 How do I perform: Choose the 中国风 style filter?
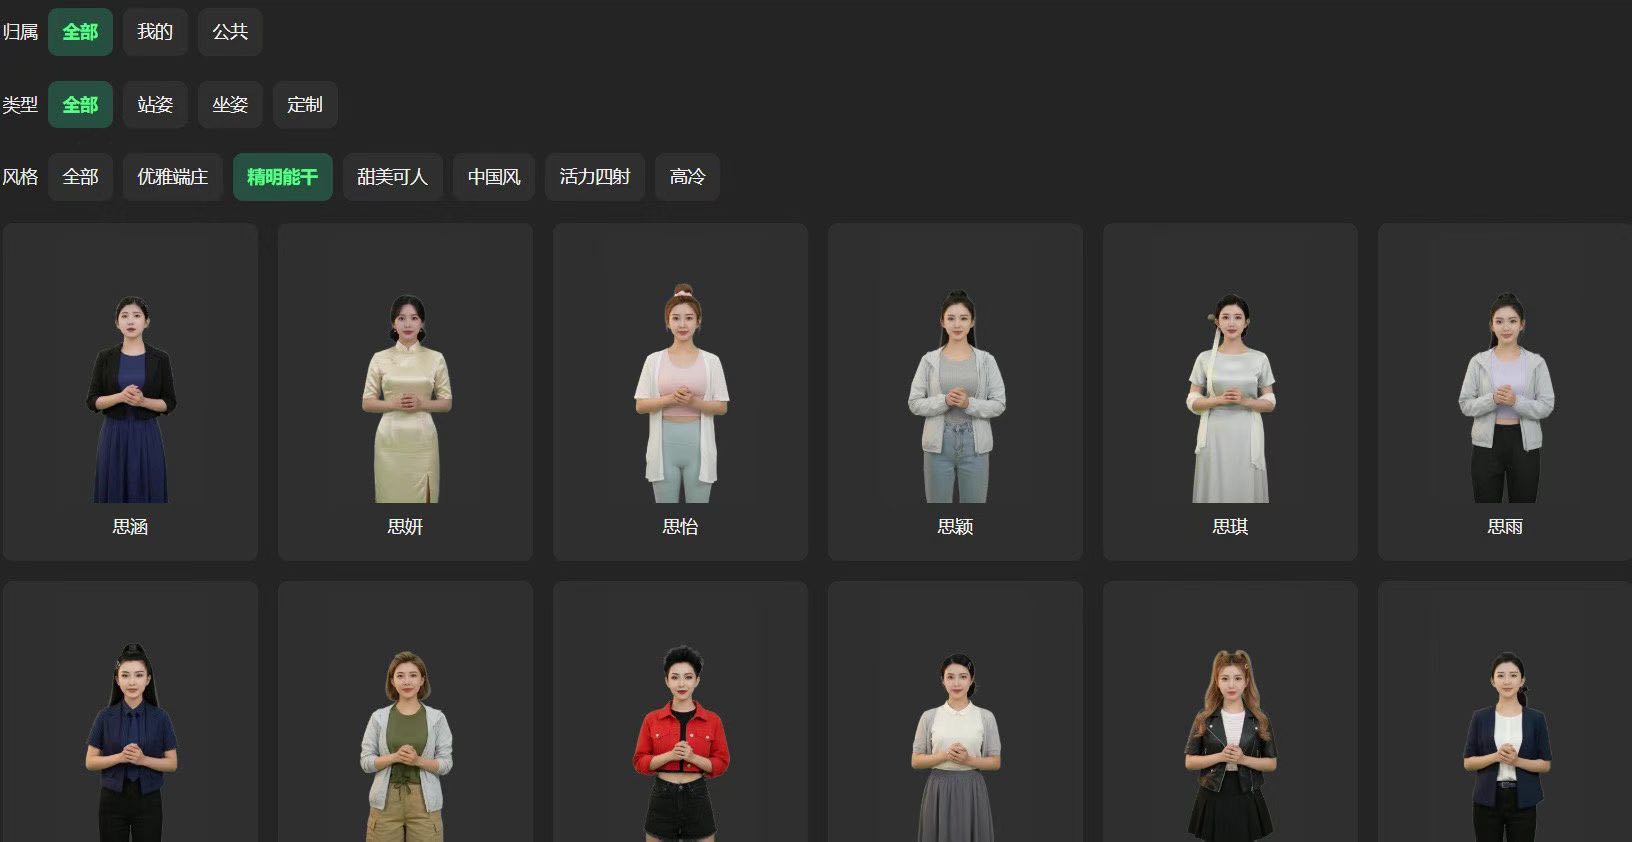pos(494,177)
